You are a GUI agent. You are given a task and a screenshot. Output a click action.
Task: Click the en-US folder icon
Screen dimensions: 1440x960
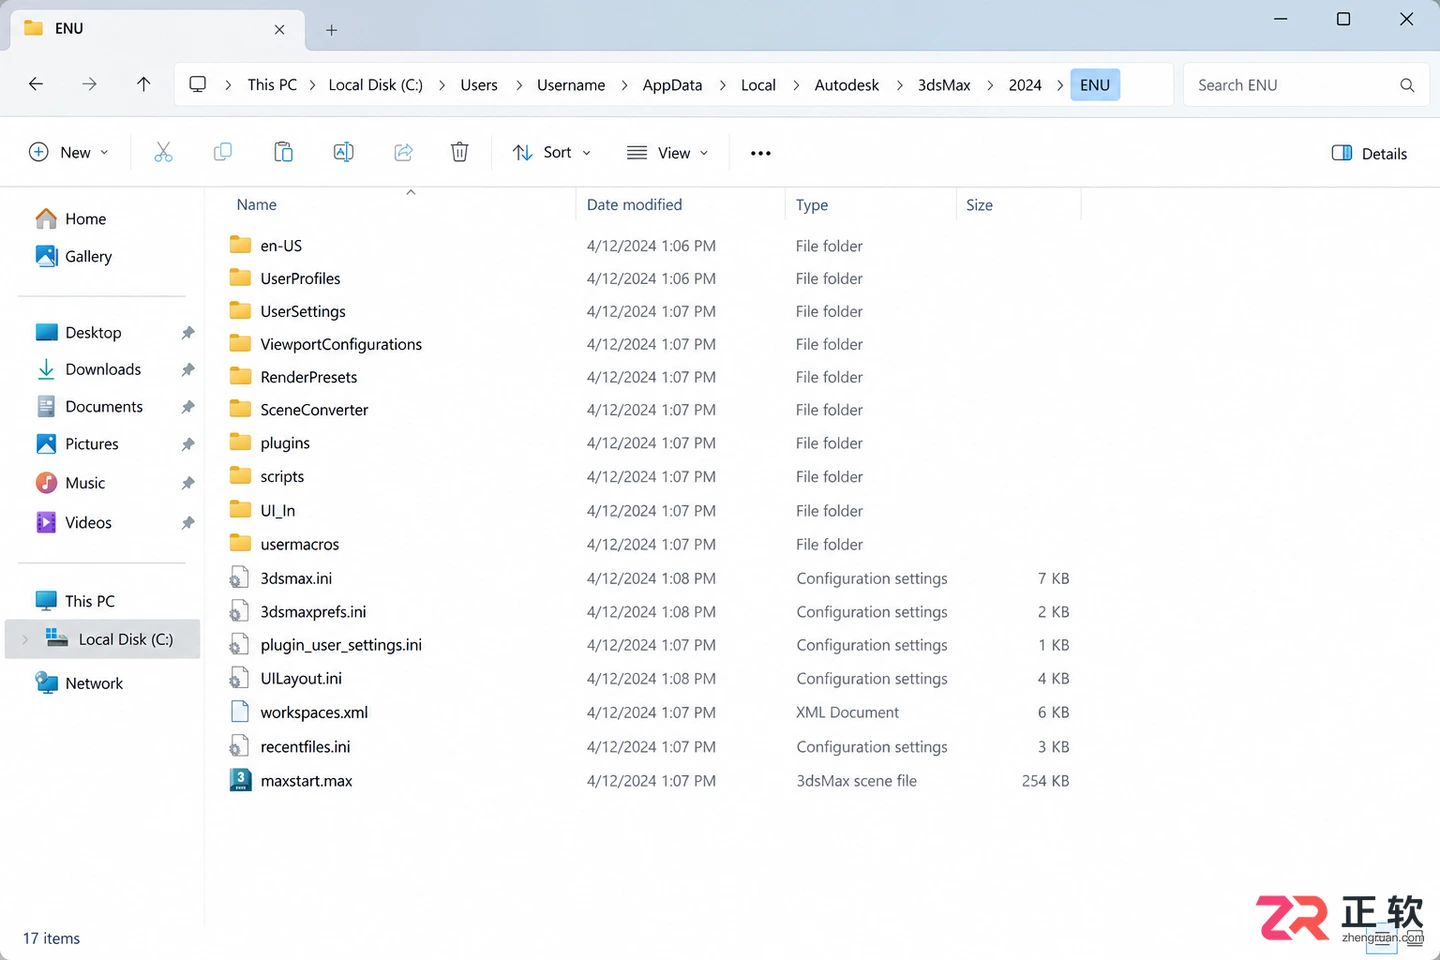[x=240, y=245]
